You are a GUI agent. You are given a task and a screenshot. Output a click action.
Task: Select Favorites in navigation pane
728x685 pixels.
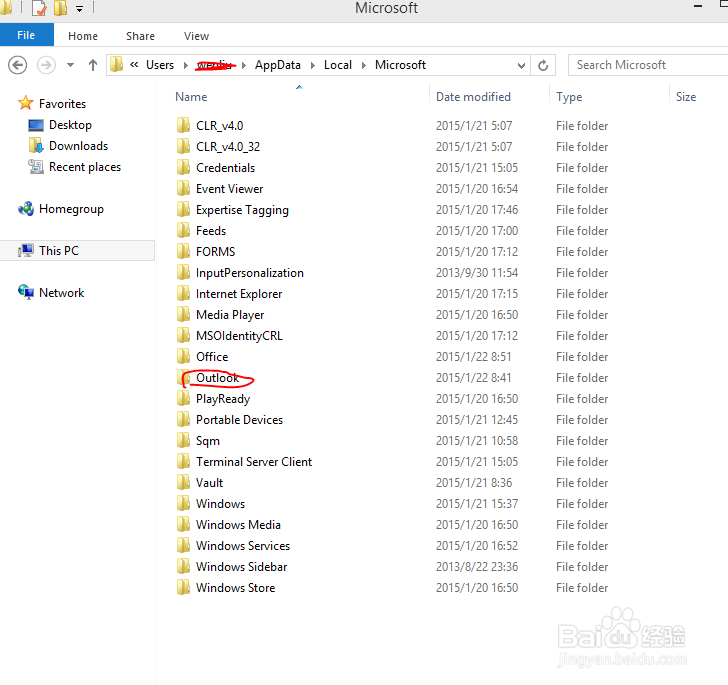coord(62,104)
